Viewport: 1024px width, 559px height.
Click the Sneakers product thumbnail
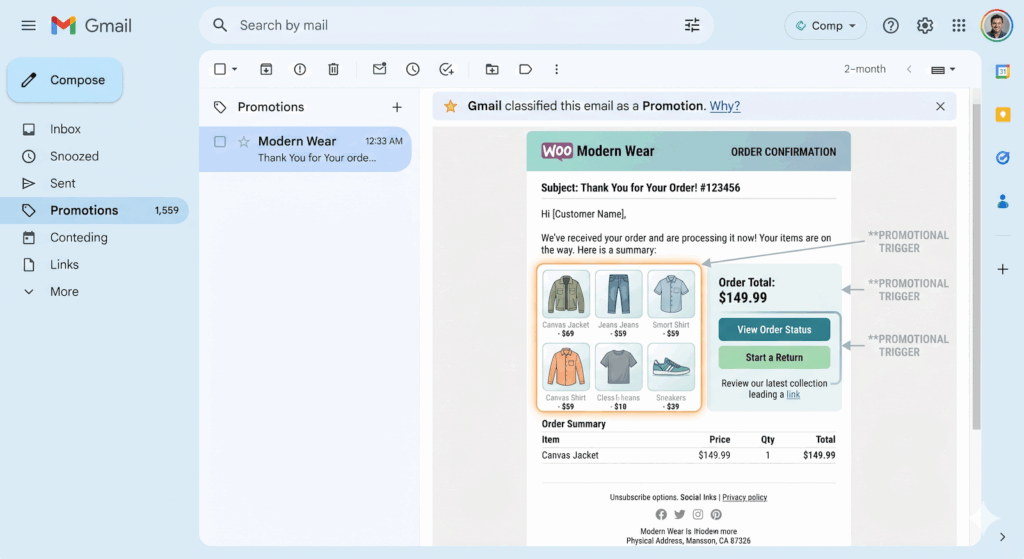click(671, 368)
